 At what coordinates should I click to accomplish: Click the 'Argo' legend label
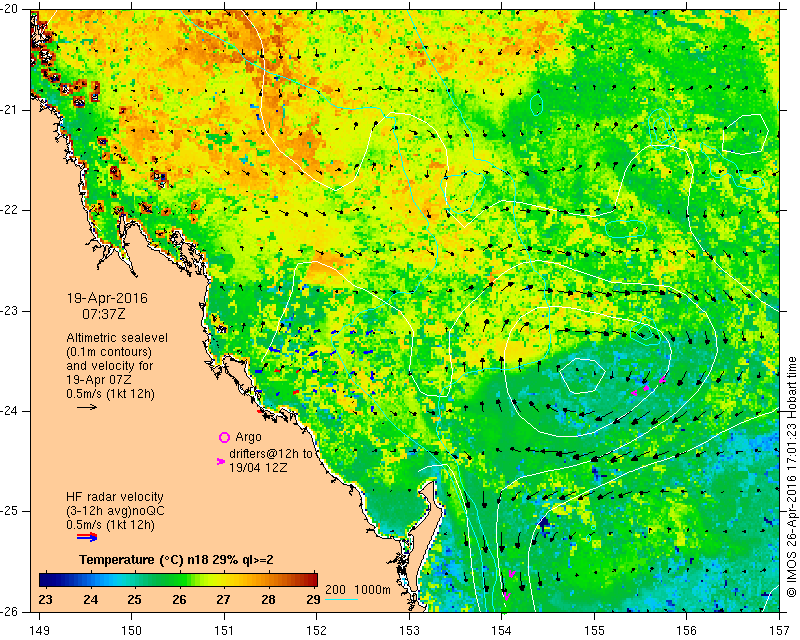click(x=248, y=437)
